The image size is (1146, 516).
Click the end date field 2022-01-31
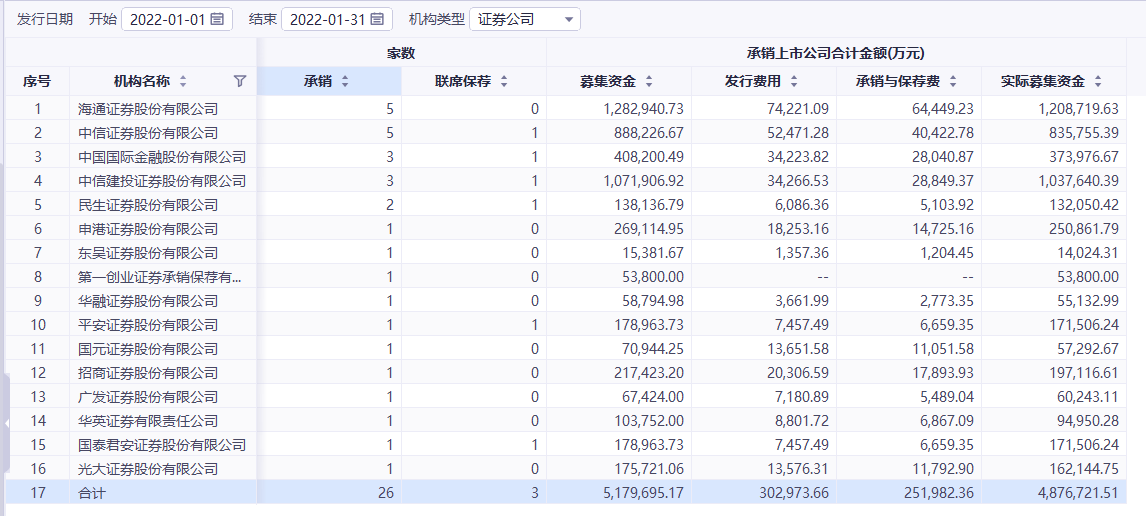(x=326, y=19)
